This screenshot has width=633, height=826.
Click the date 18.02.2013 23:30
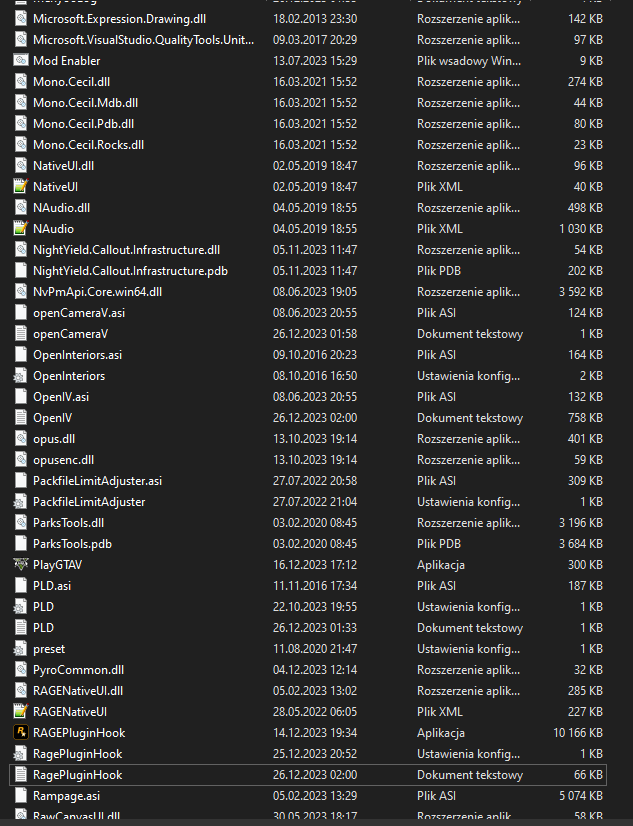click(x=314, y=19)
